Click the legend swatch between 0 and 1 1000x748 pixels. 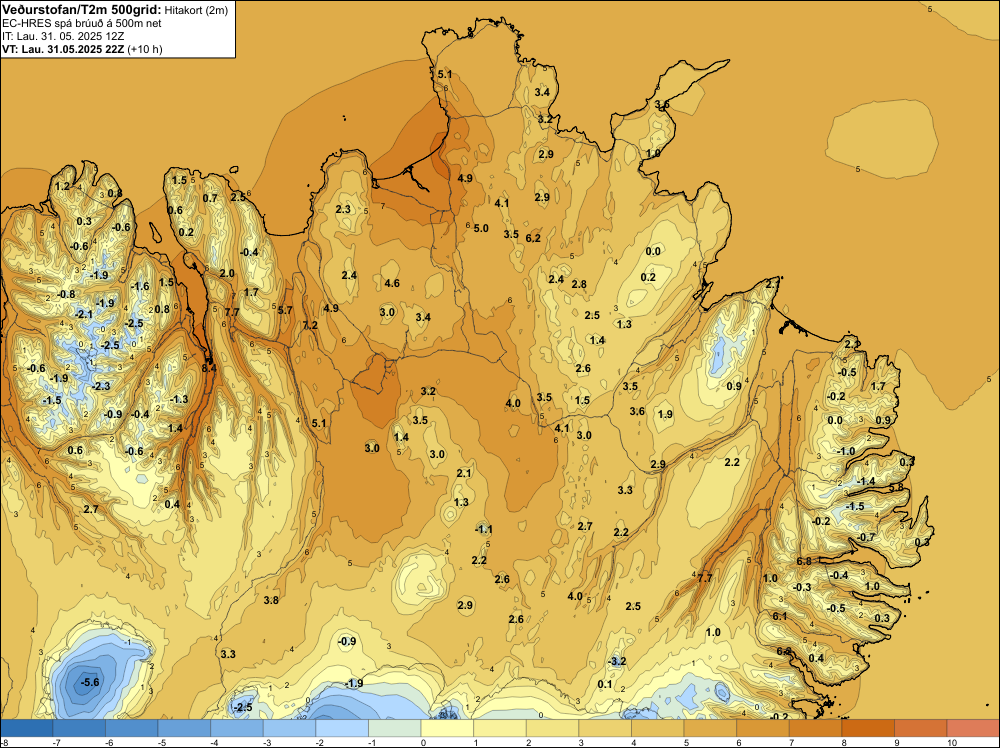pos(447,728)
